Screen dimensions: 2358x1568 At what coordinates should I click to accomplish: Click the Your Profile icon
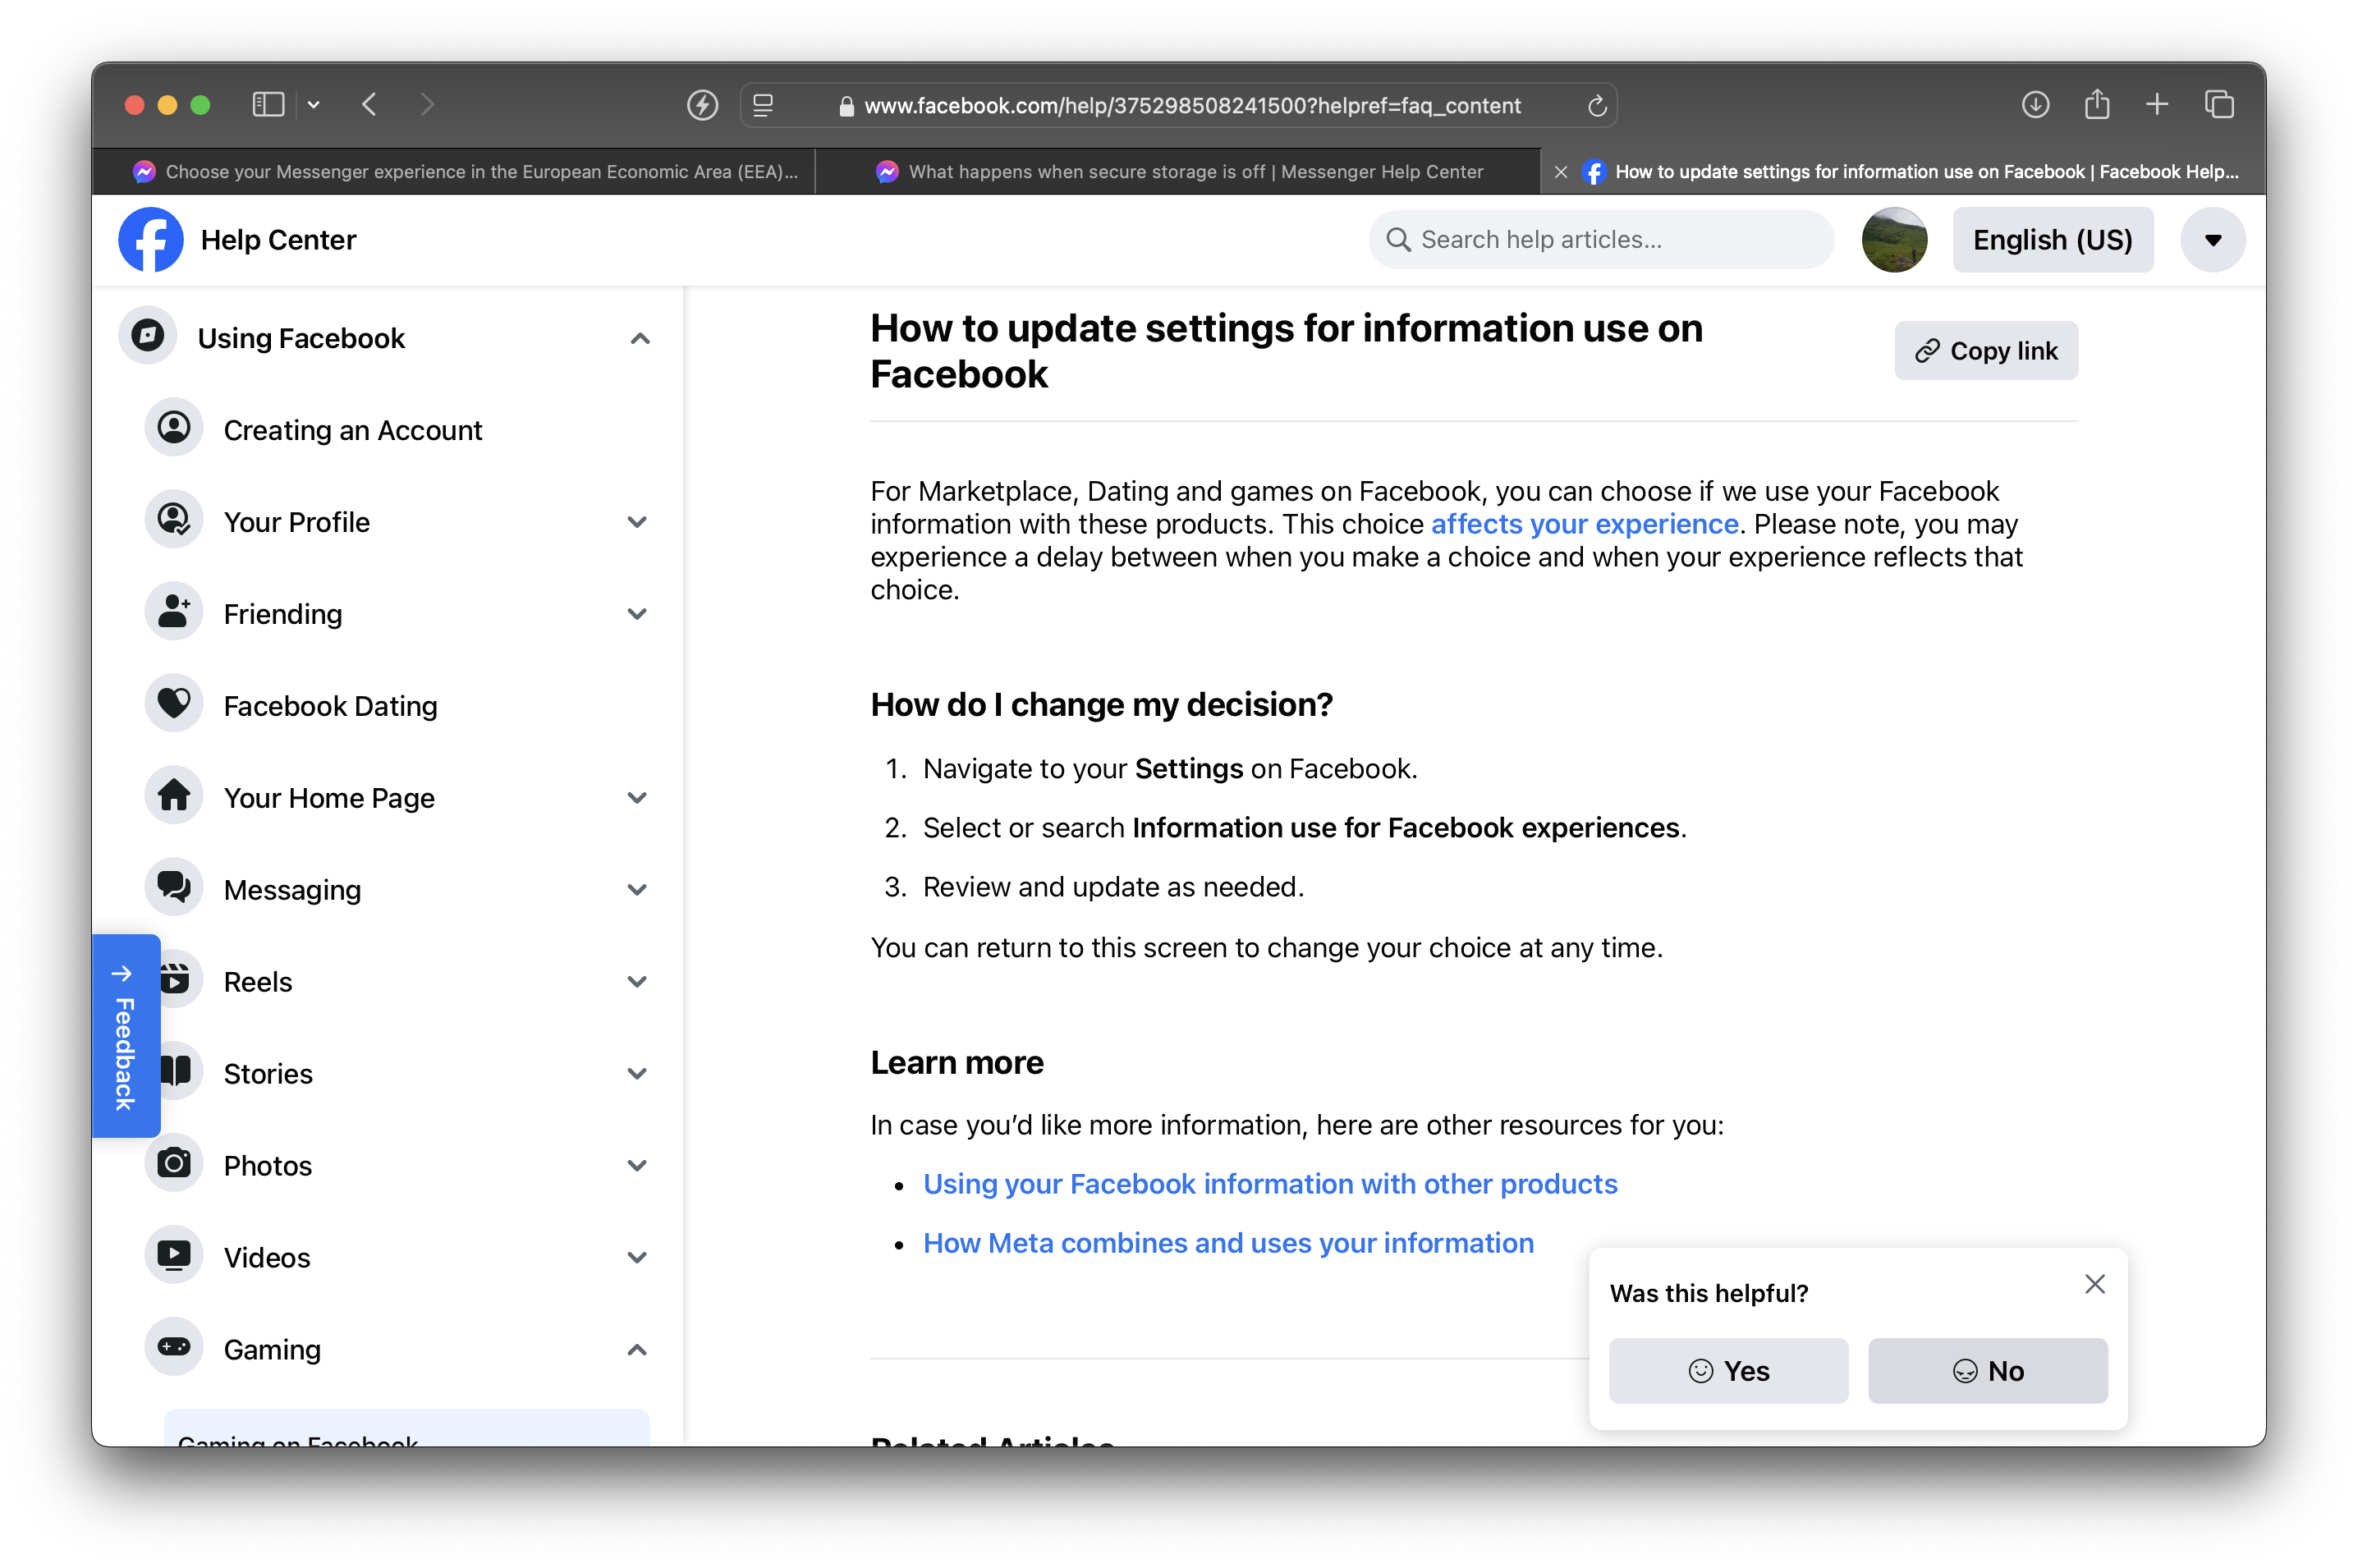tap(174, 520)
